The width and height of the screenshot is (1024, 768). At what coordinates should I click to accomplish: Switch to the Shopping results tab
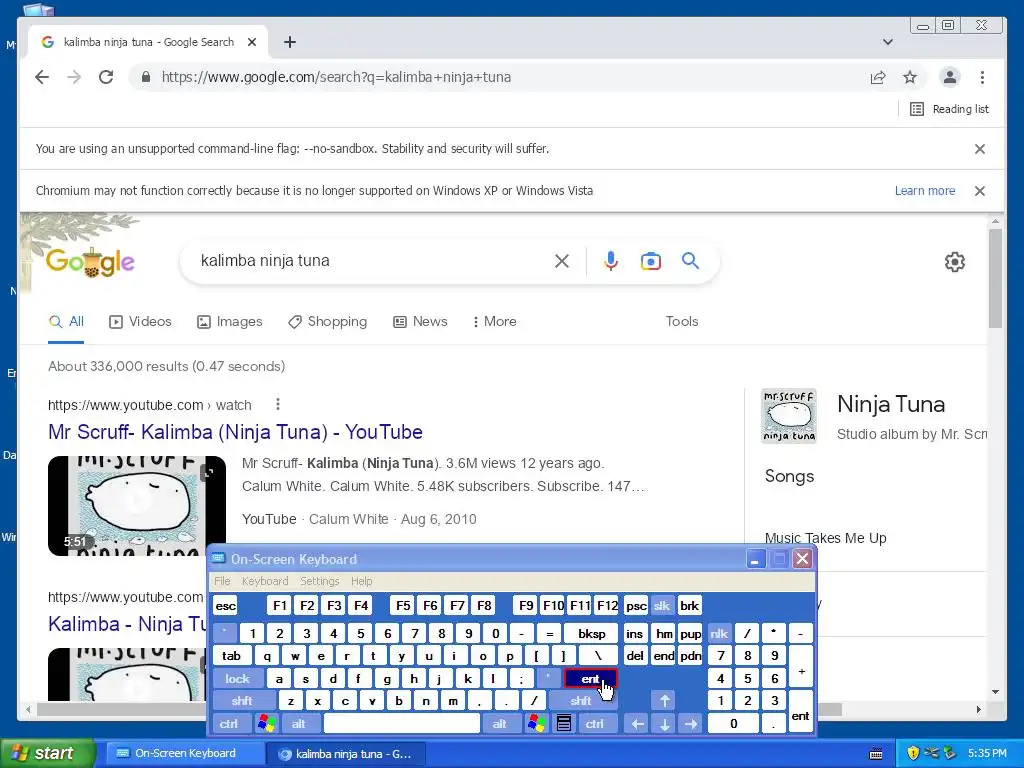pos(328,321)
